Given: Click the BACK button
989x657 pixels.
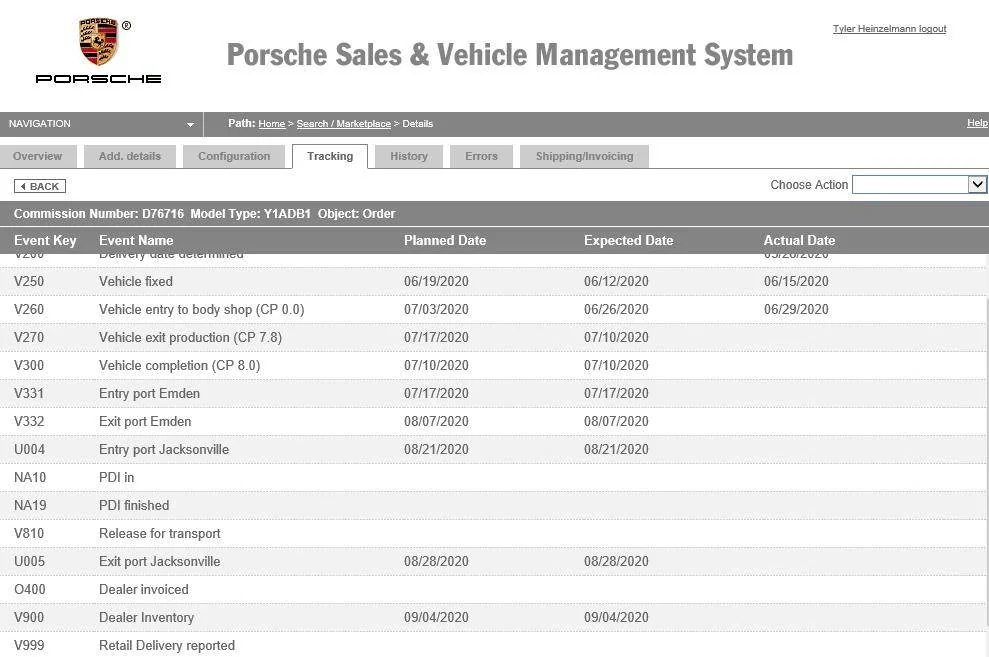Looking at the screenshot, I should 40,186.
